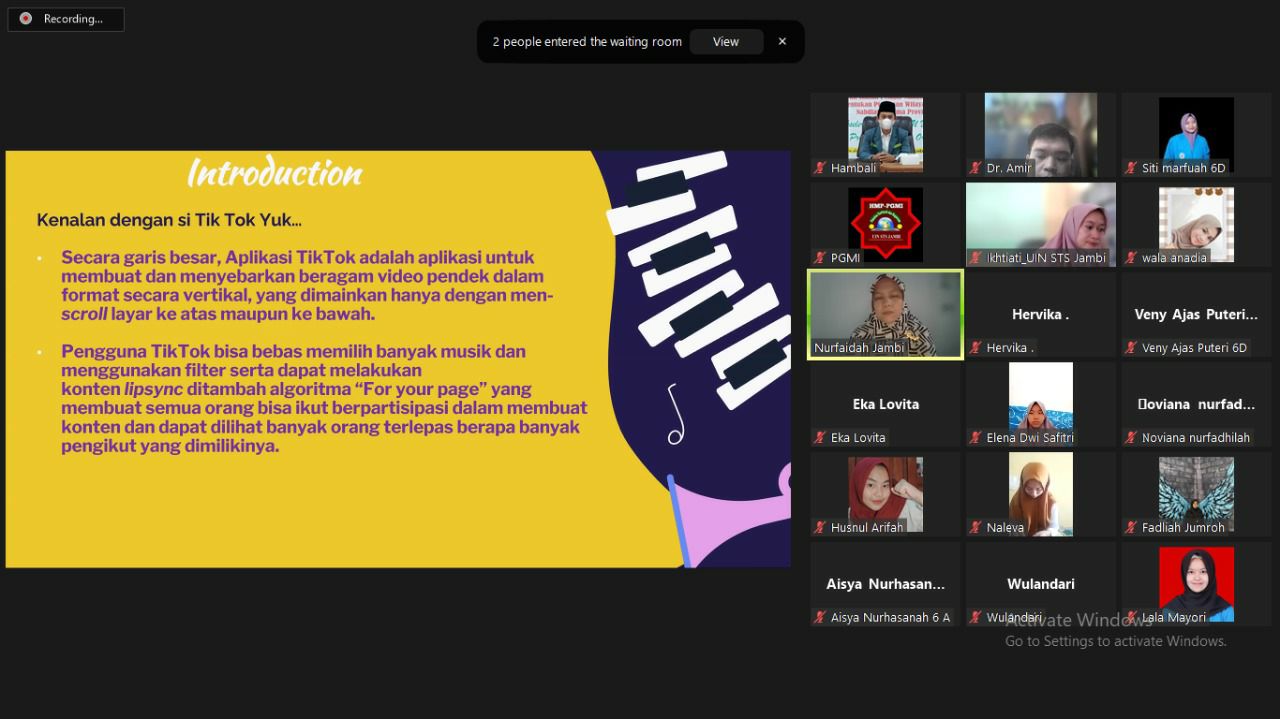Select wala anadia's video tile

point(1196,225)
